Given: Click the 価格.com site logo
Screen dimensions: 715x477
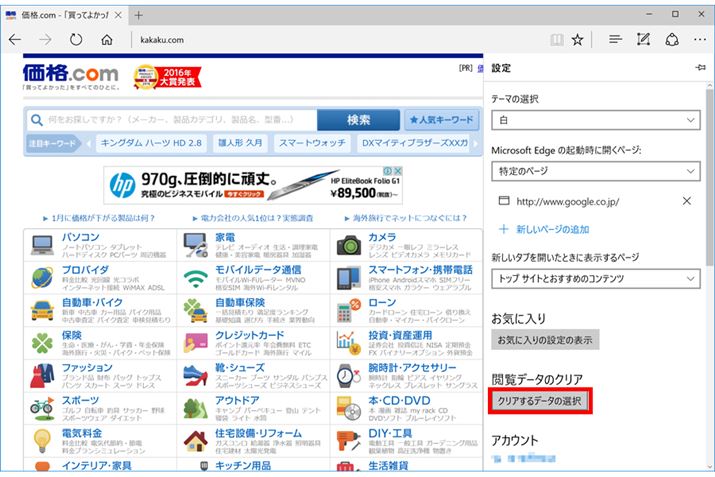Looking at the screenshot, I should click(71, 76).
